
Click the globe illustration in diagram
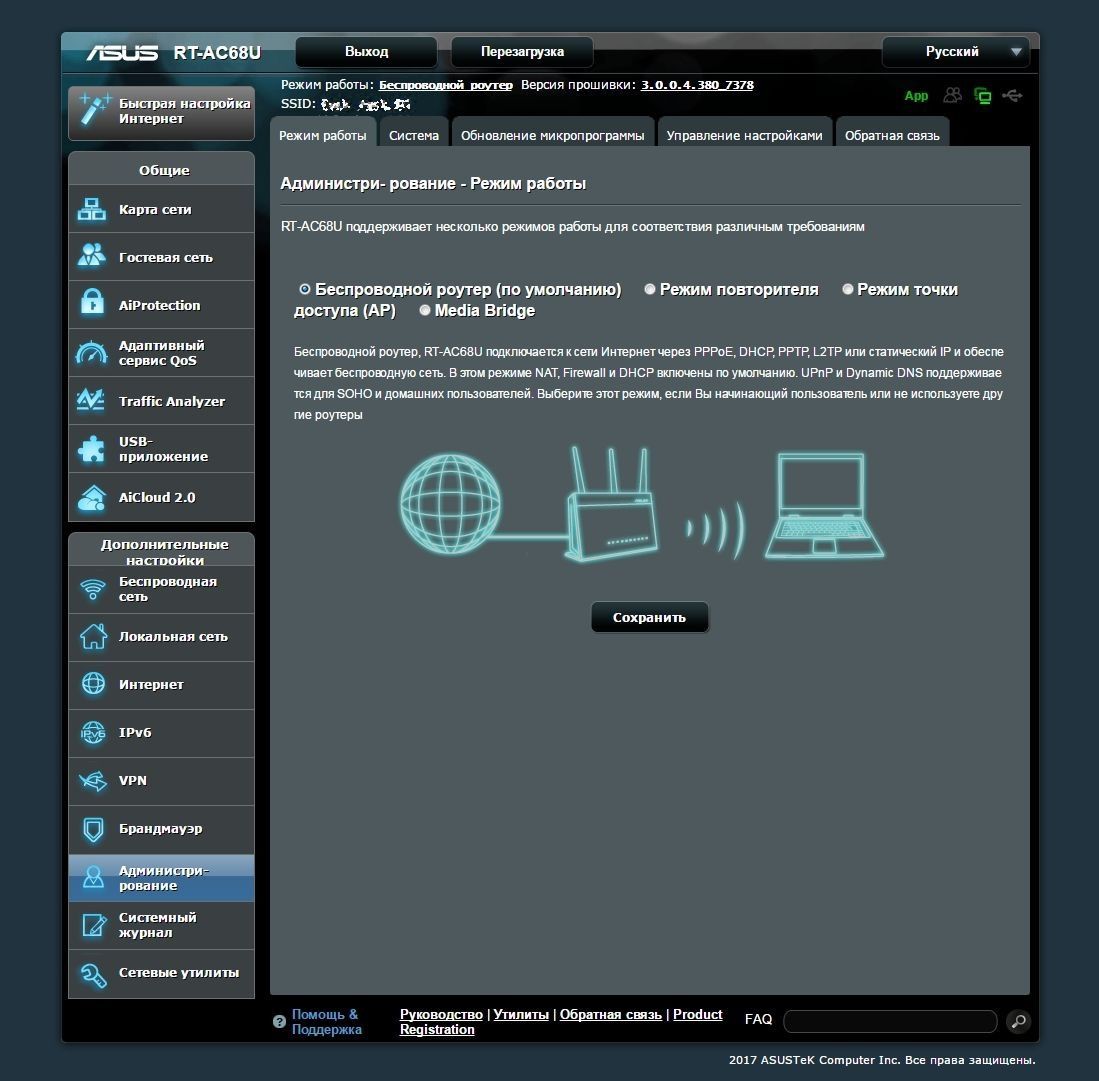tap(450, 503)
